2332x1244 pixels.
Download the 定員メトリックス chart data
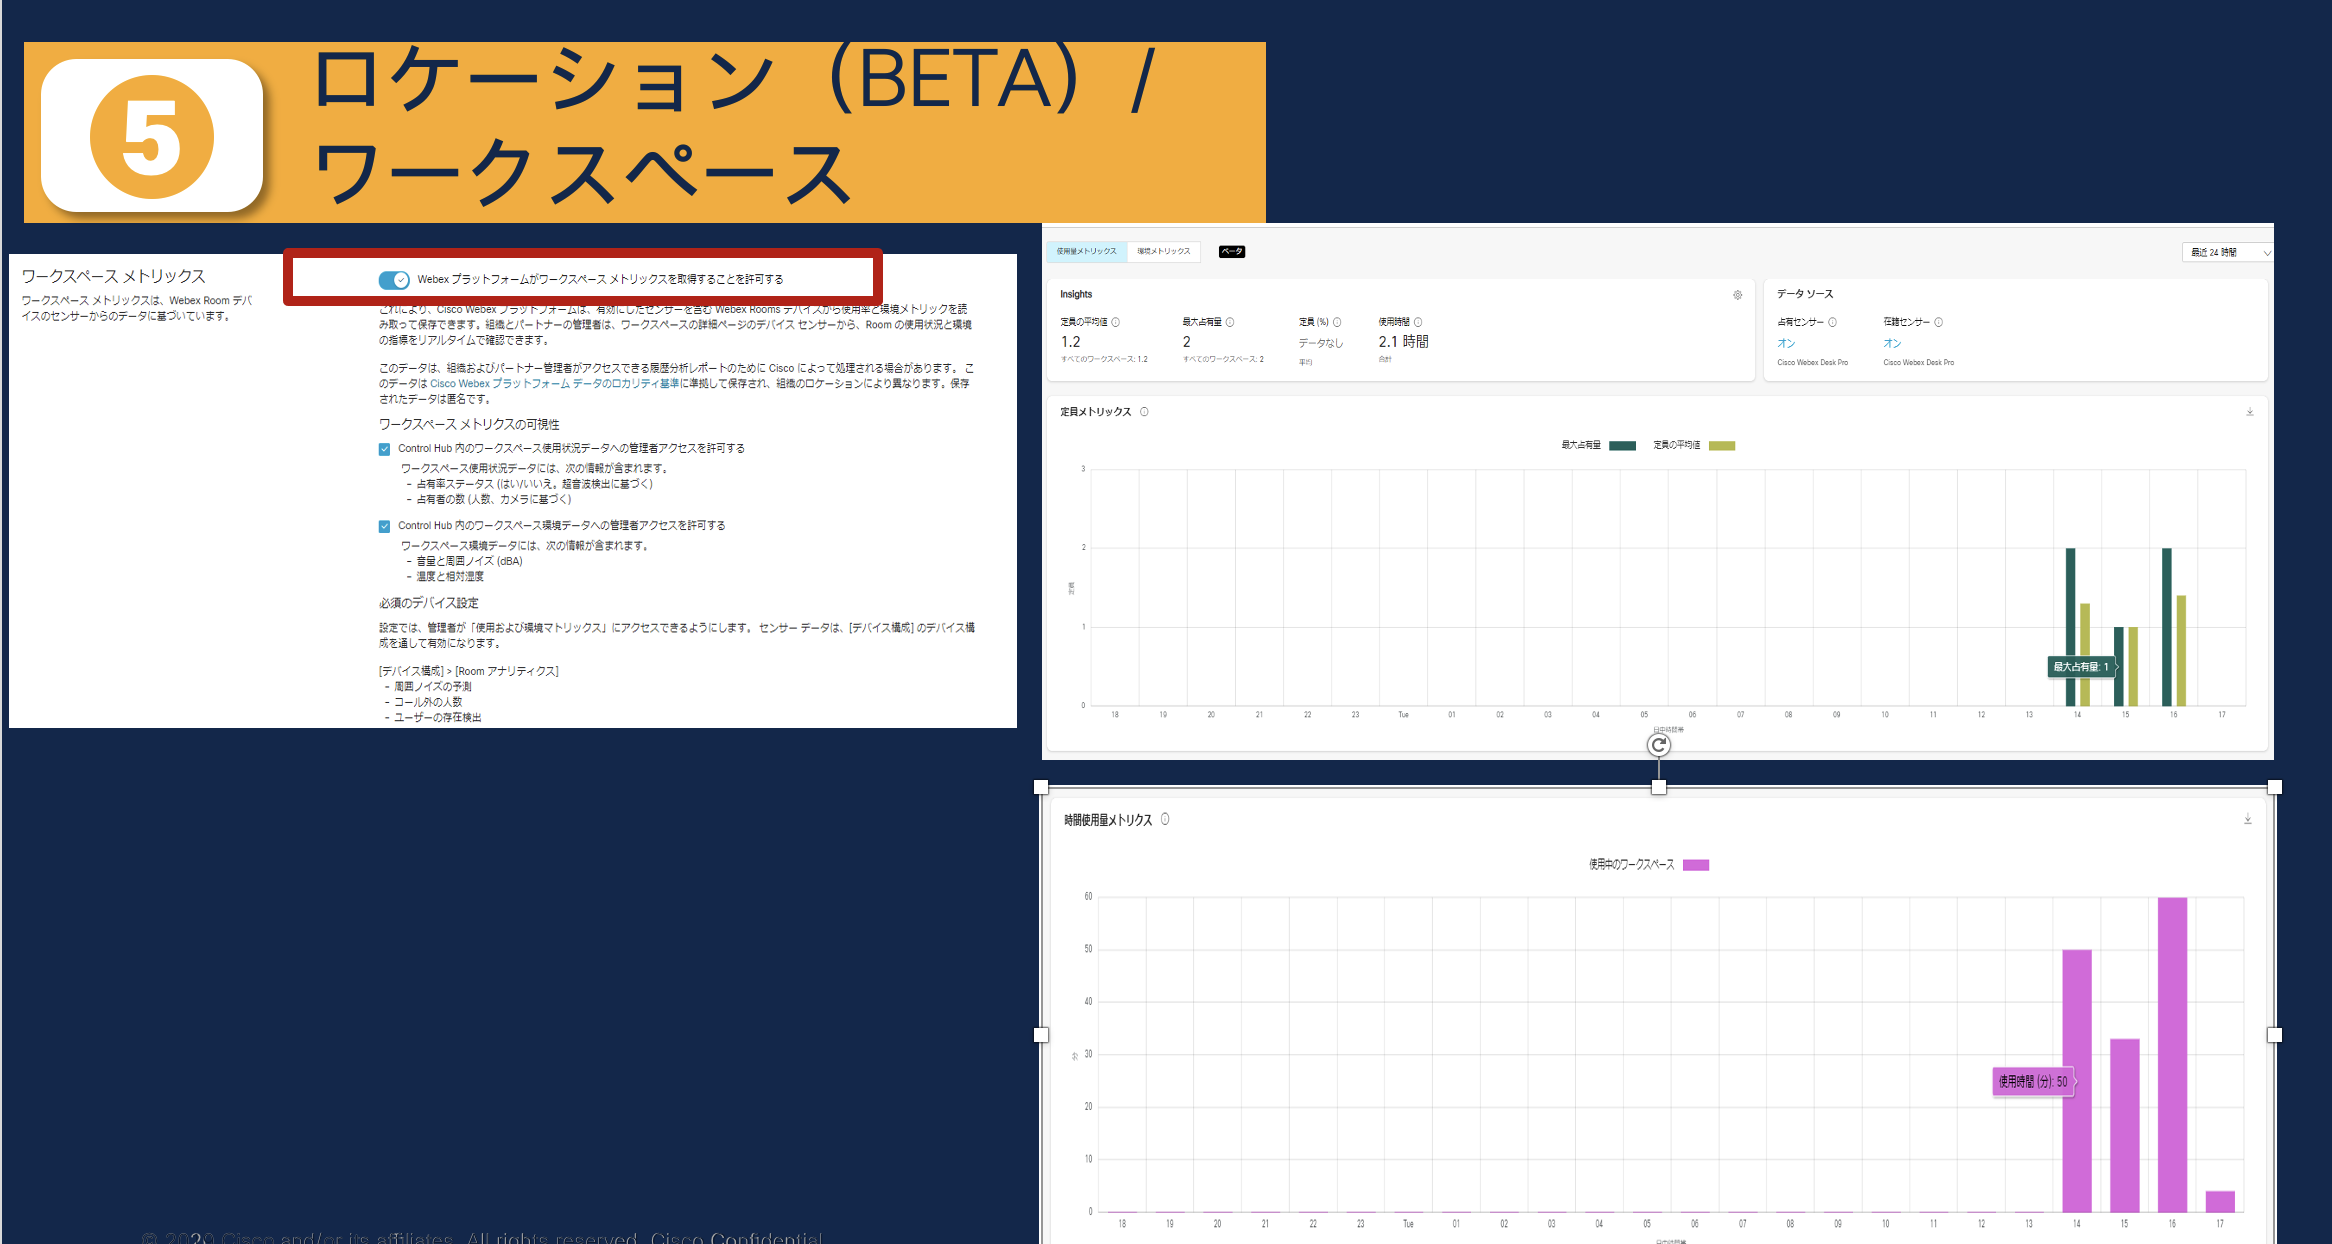2250,411
